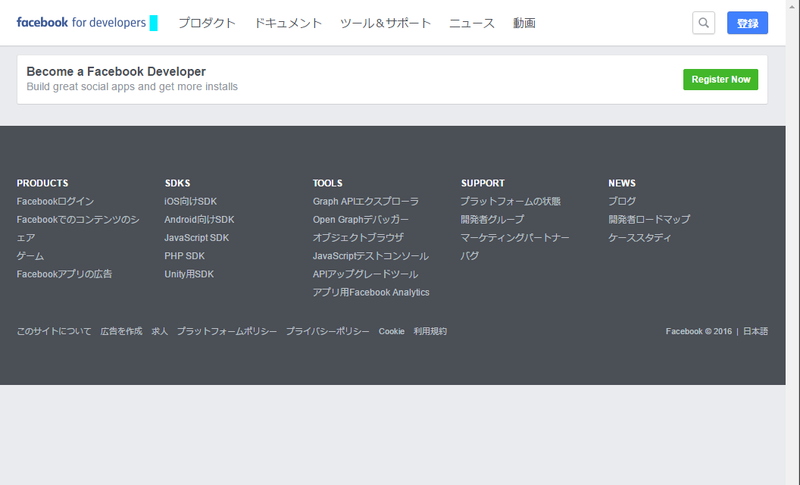800x485 pixels.
Task: Open Graph APIエクスプローラ link
Action: point(365,201)
